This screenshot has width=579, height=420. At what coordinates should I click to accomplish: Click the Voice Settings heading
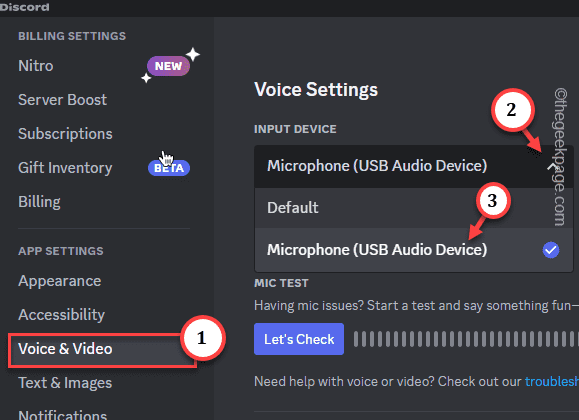click(x=316, y=90)
